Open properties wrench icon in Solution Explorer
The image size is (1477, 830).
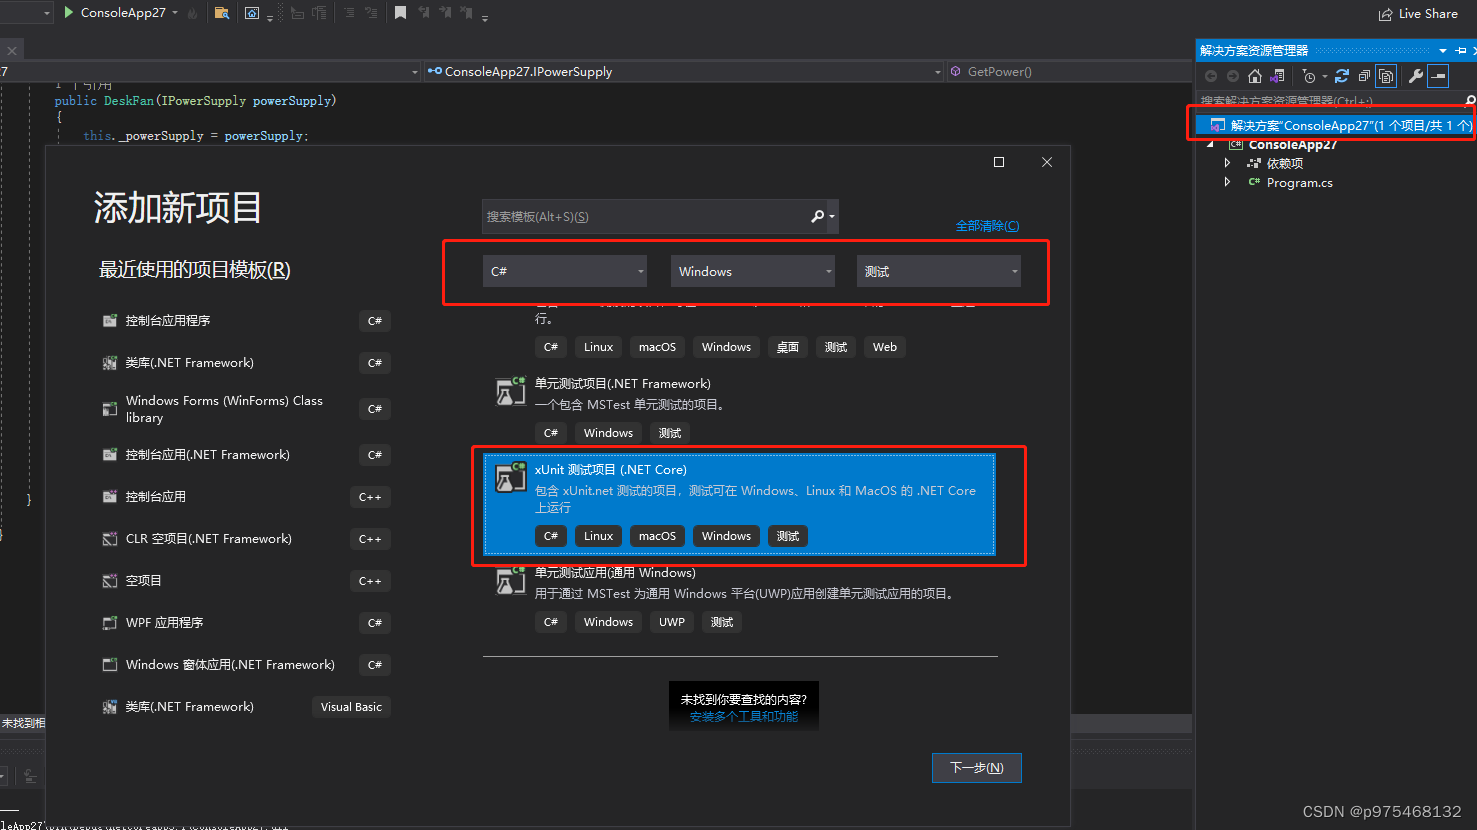point(1415,76)
